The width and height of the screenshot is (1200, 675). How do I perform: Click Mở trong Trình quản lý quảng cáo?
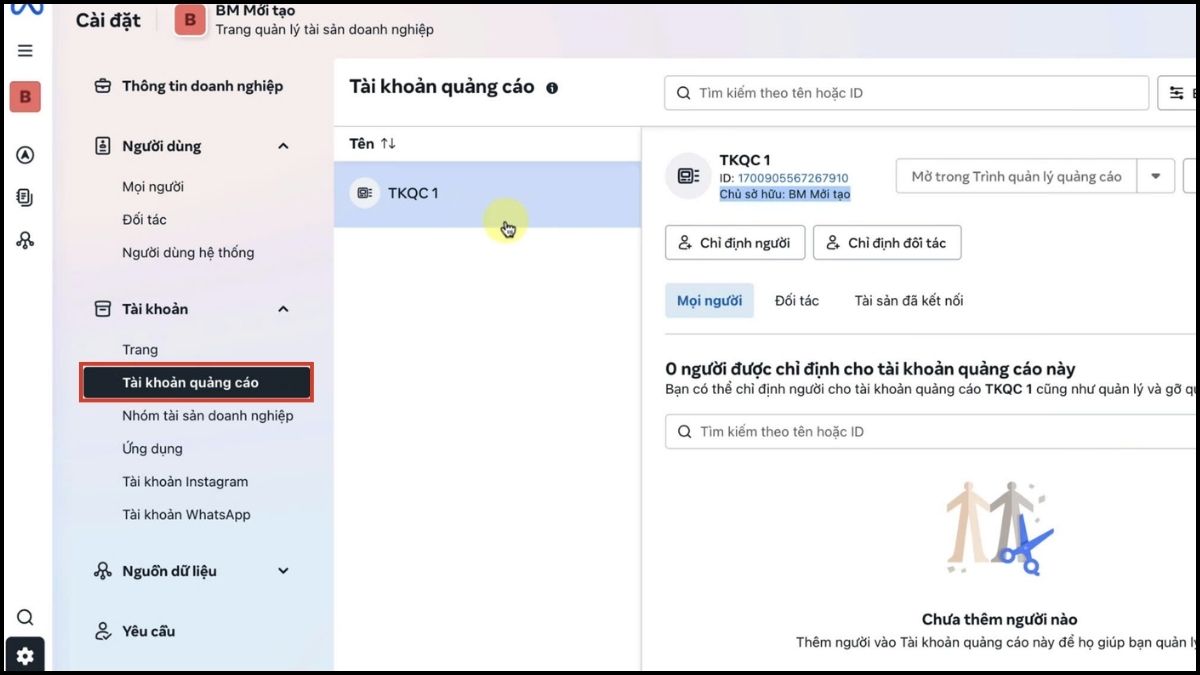coord(1016,176)
